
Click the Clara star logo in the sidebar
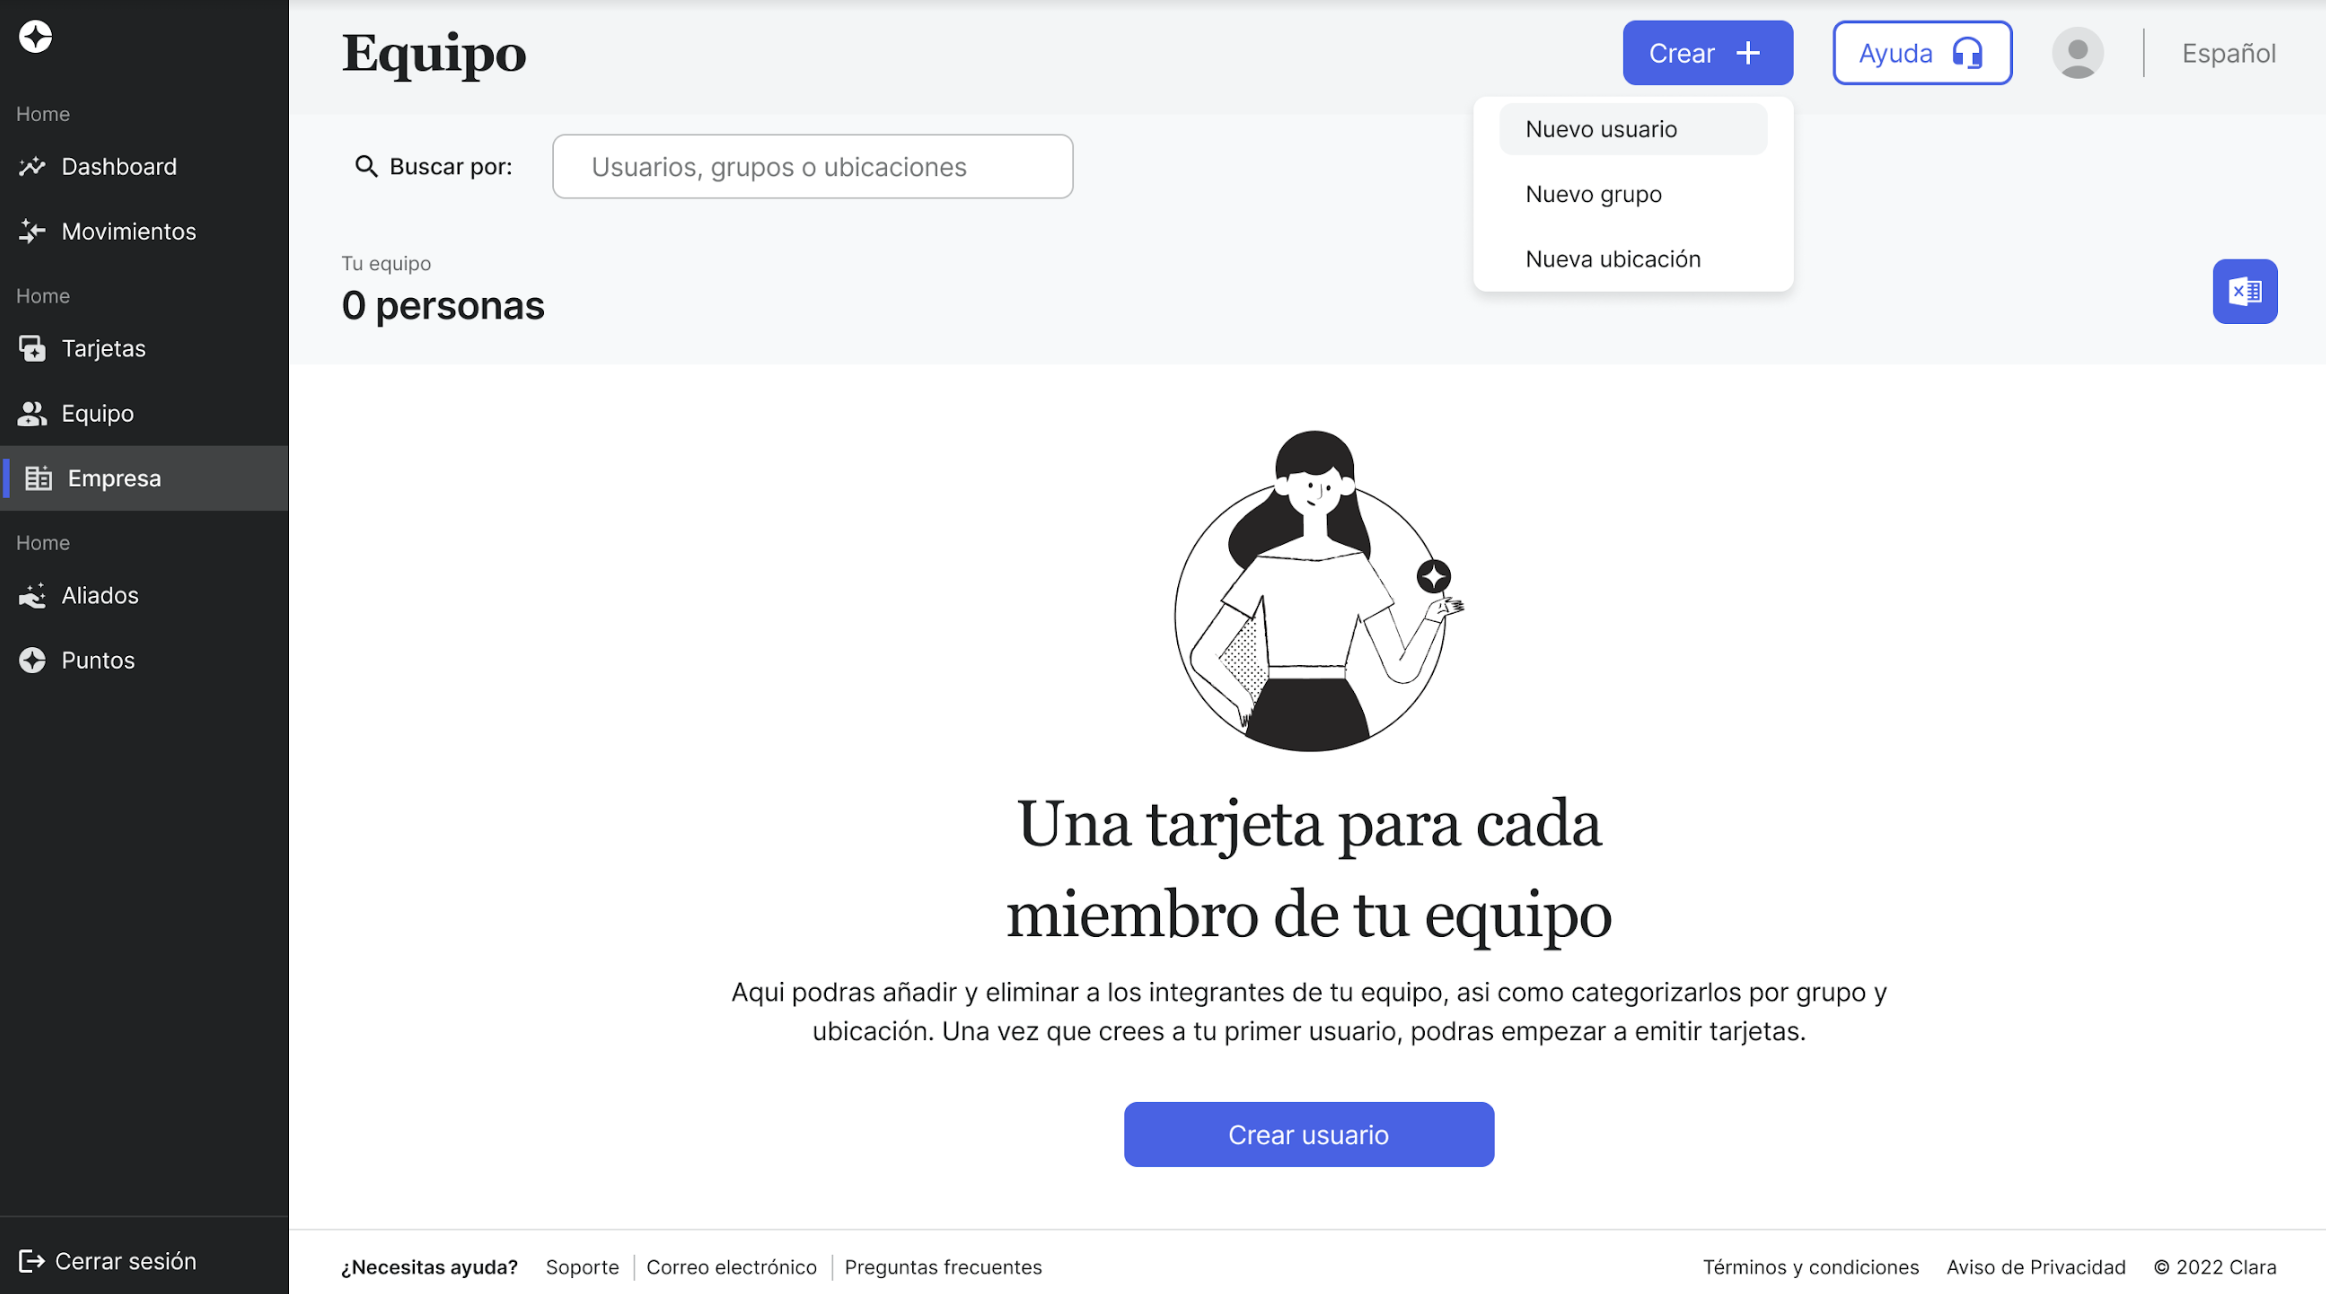click(35, 37)
